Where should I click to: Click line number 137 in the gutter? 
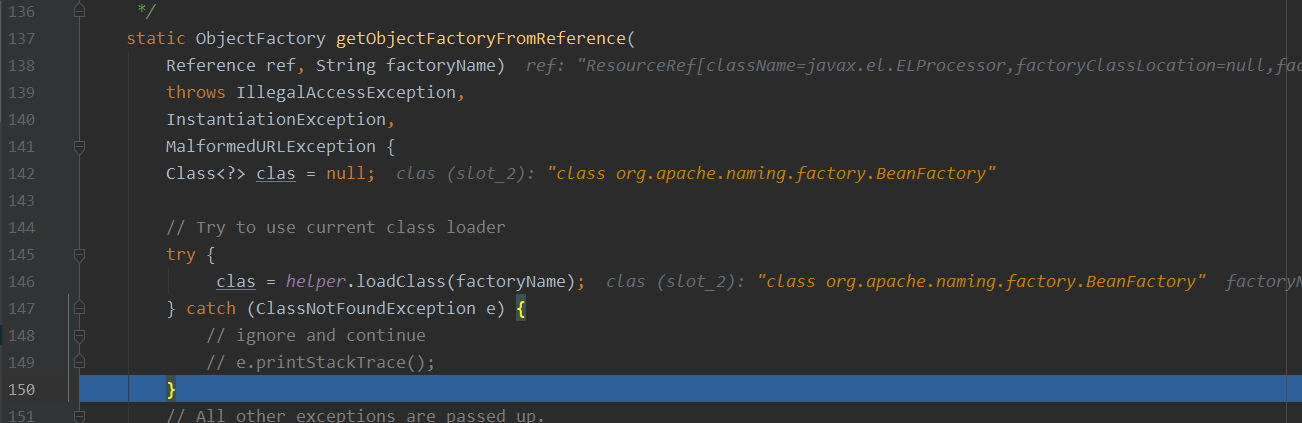pyautogui.click(x=21, y=39)
